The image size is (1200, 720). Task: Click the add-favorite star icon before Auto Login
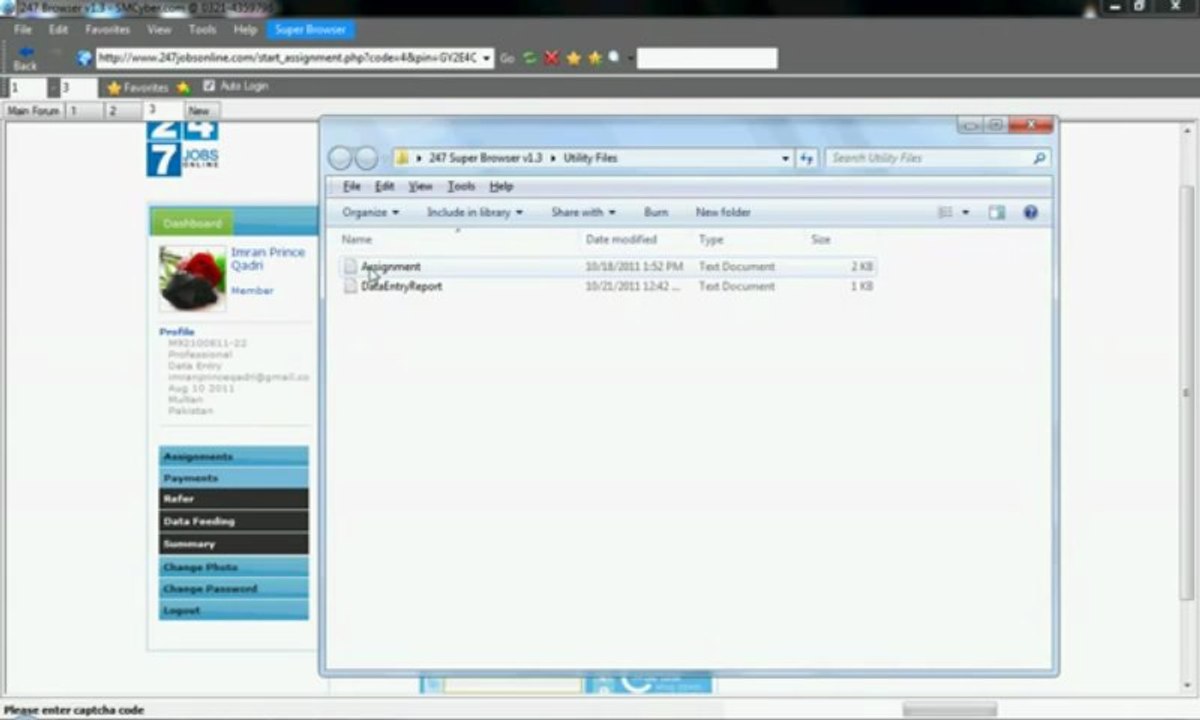(x=183, y=87)
